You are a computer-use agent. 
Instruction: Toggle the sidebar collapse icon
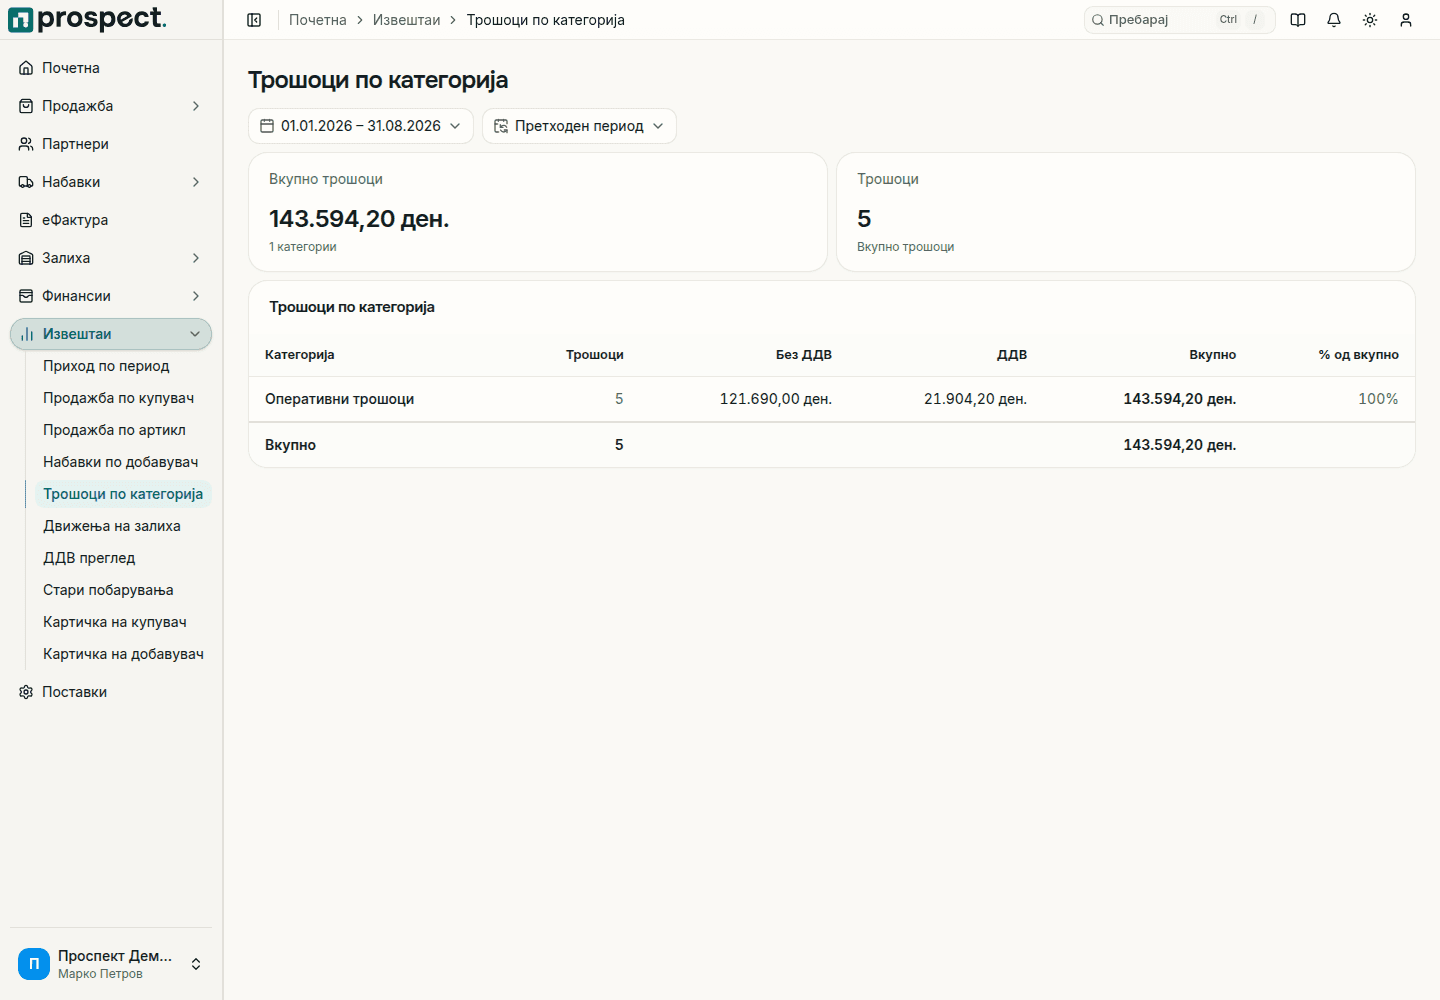point(254,20)
